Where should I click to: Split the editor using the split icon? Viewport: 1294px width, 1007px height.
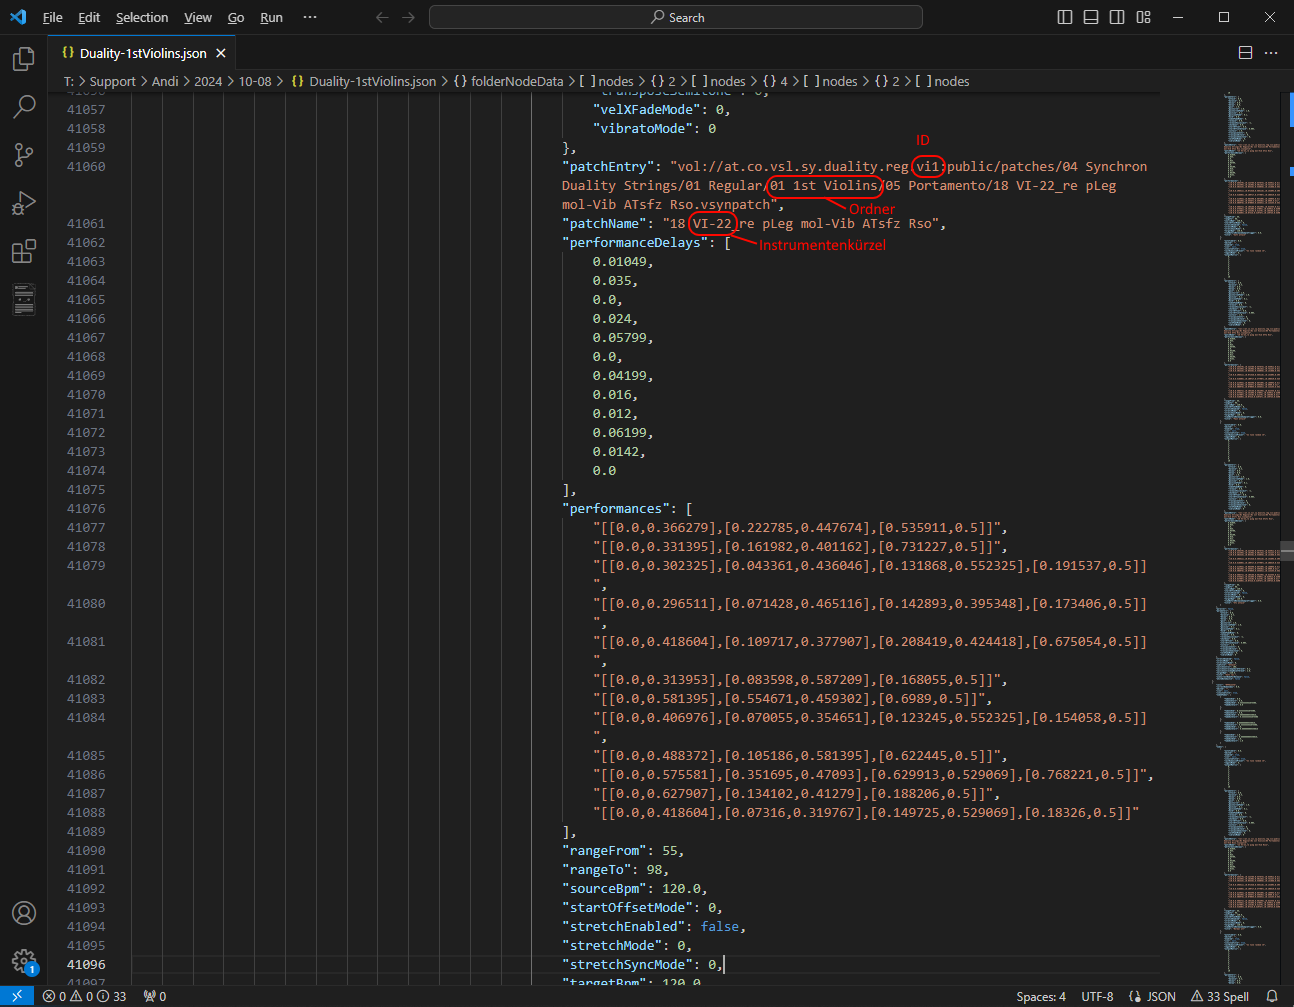click(x=1245, y=53)
